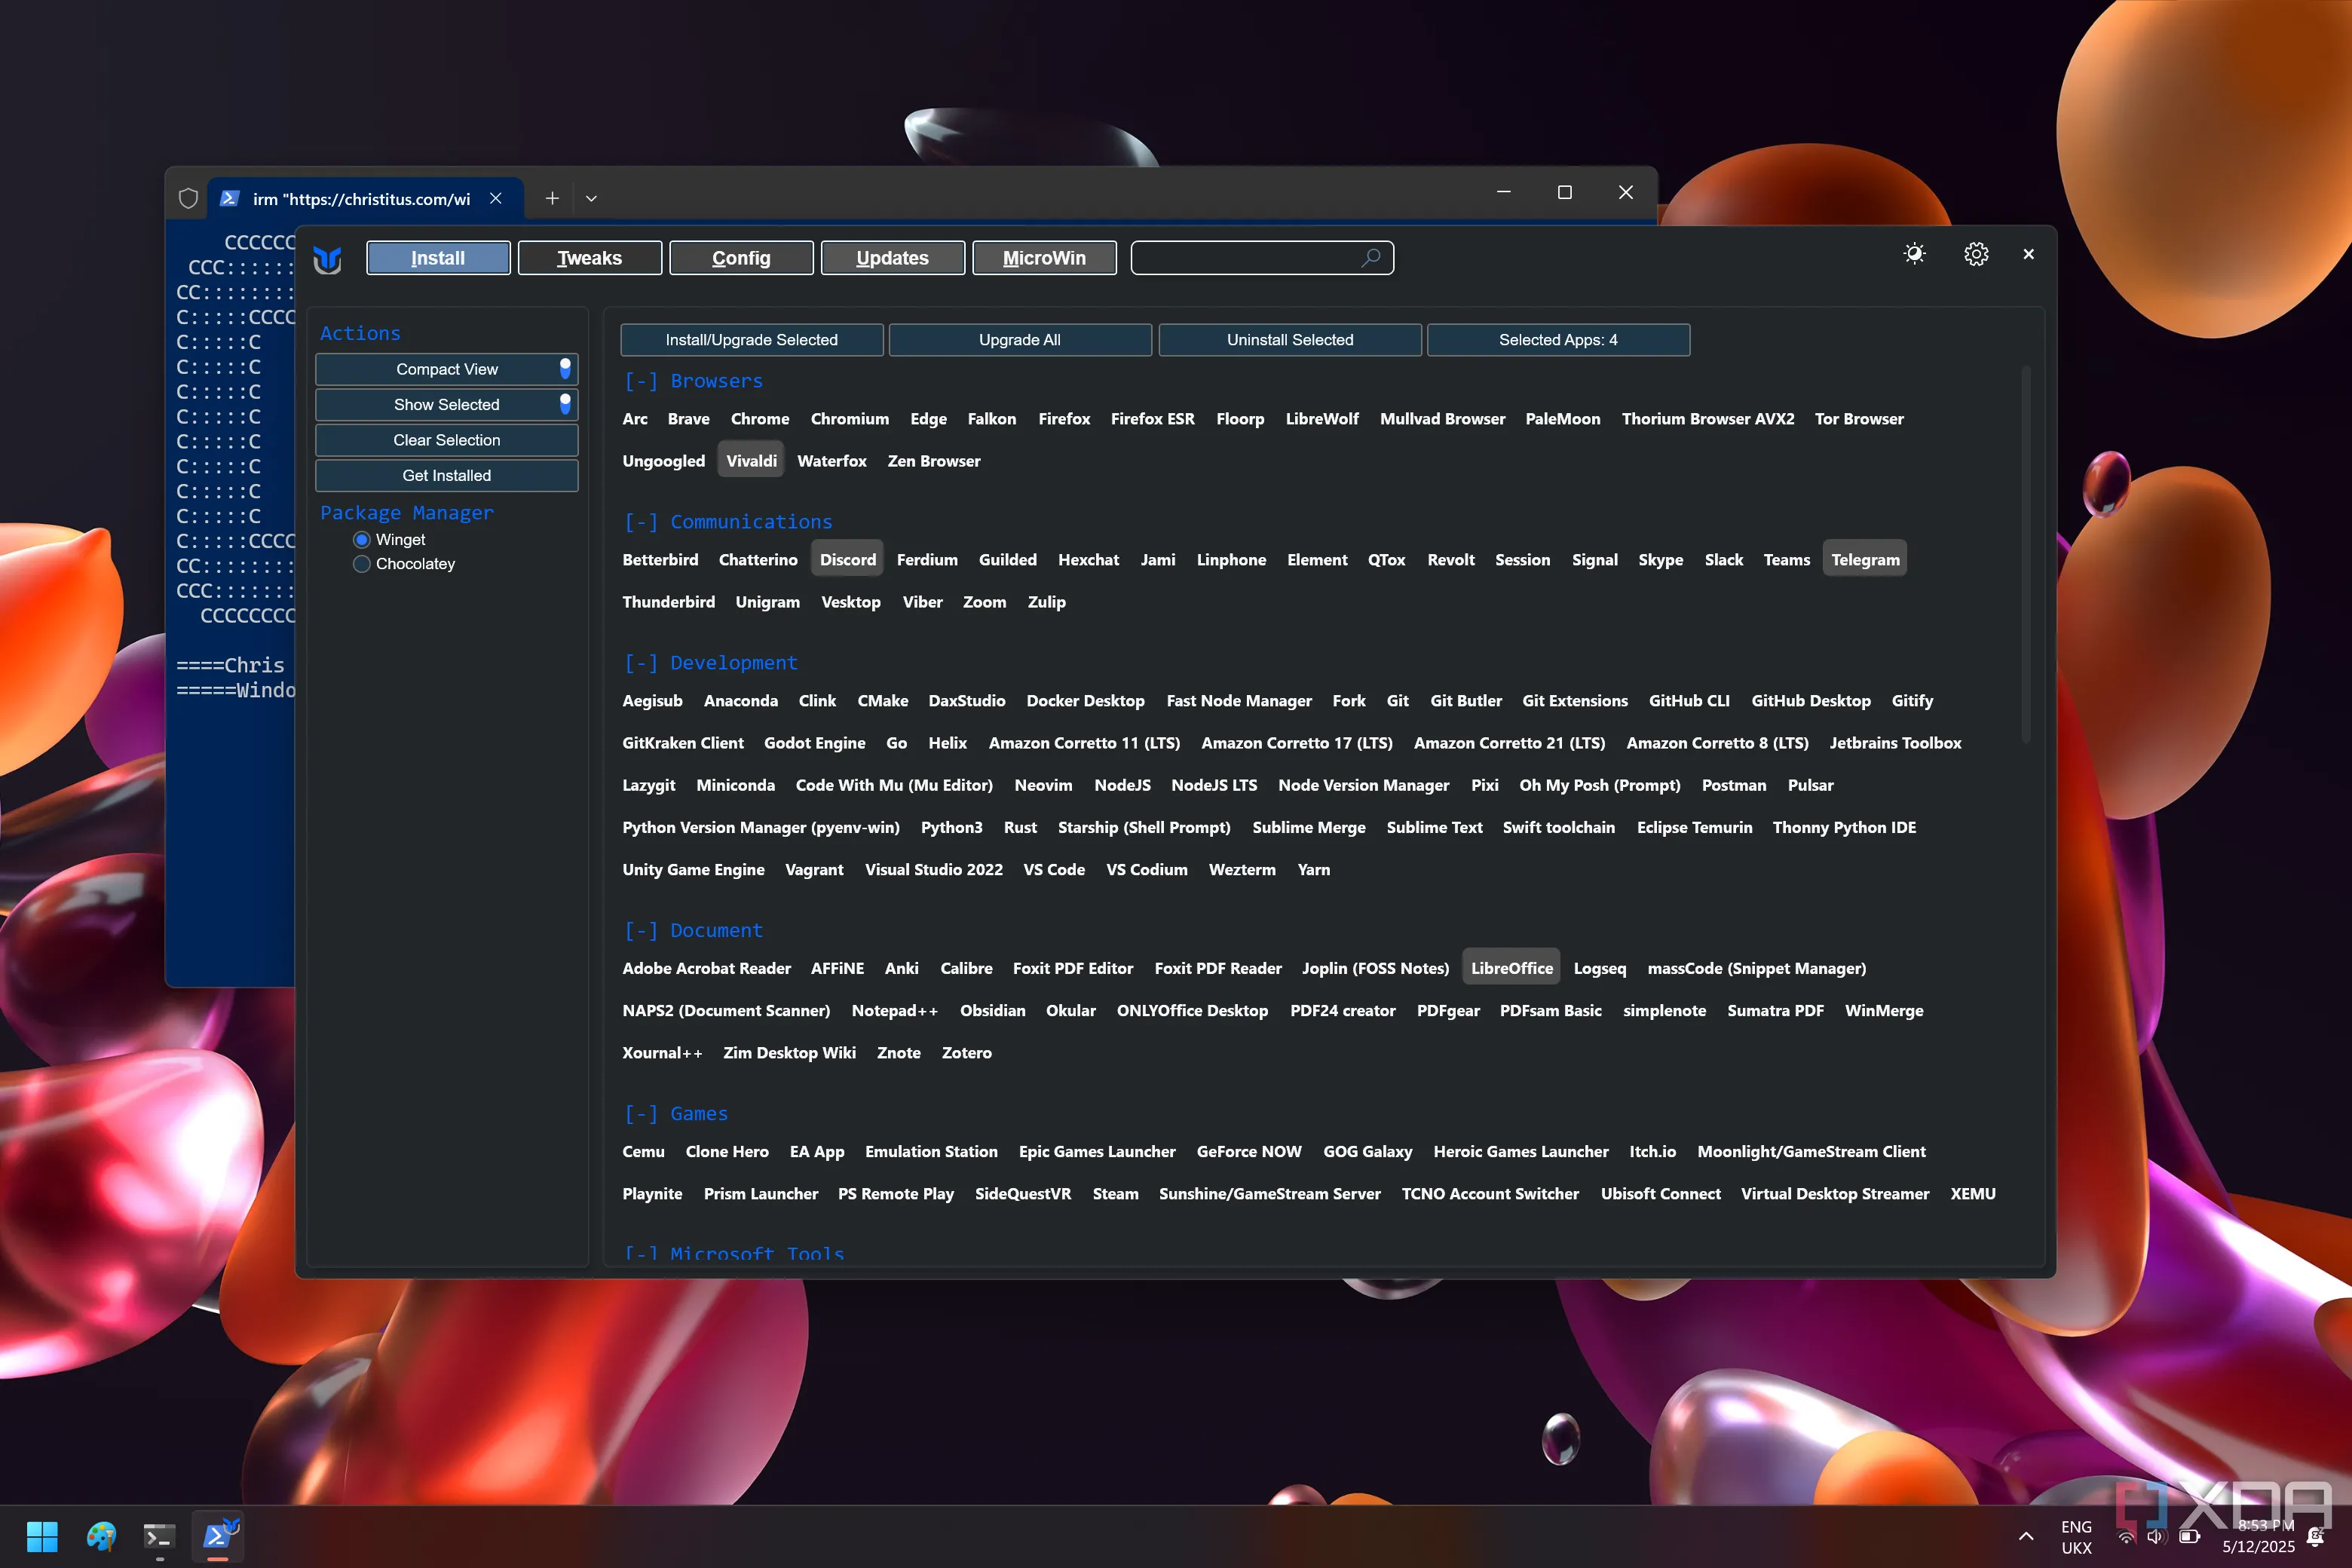The image size is (2352, 1568).
Task: Toggle the Compact View switch
Action: 565,369
